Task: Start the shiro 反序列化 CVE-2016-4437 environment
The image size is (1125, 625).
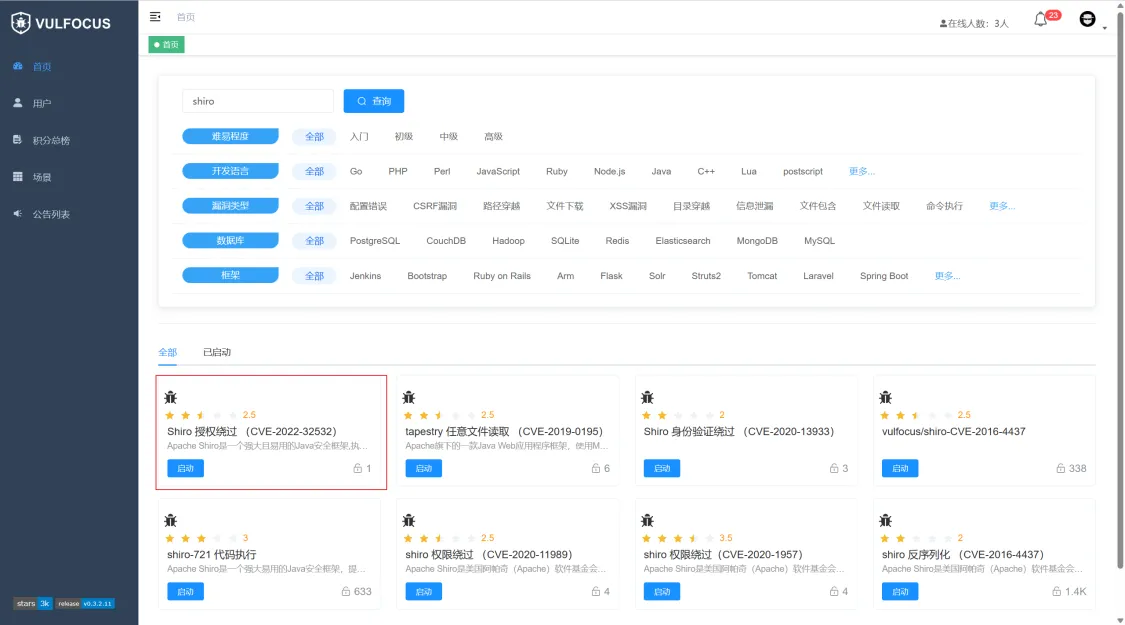Action: click(x=900, y=592)
